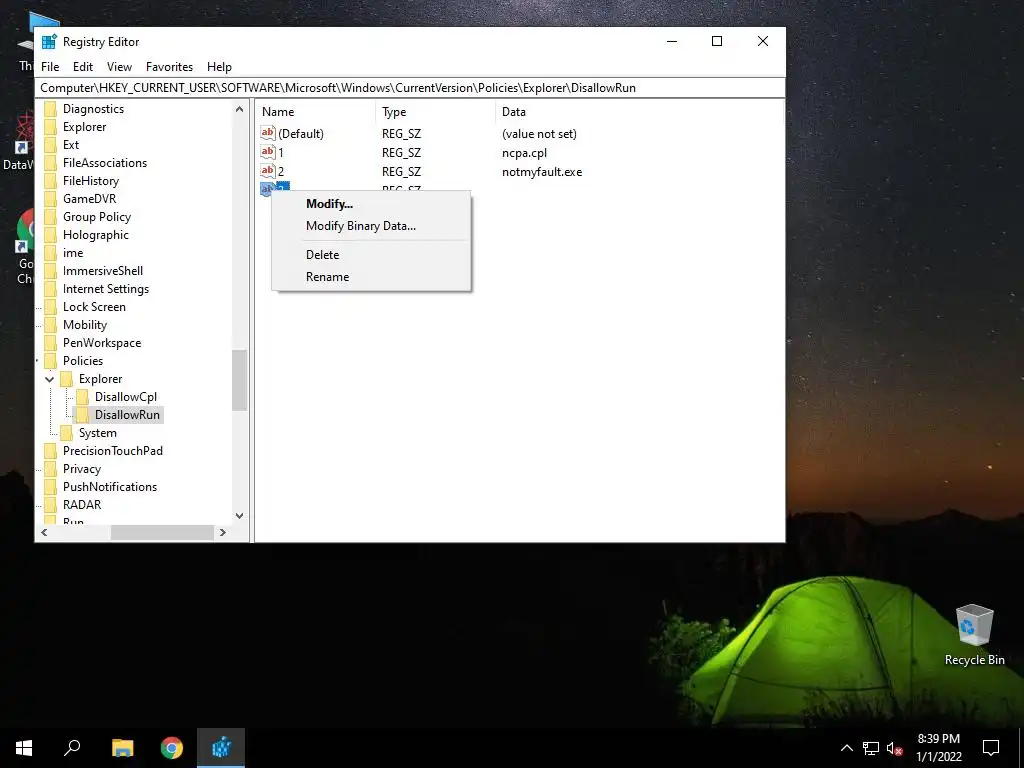
Task: Click the DisallowCpl folder icon
Action: point(82,396)
